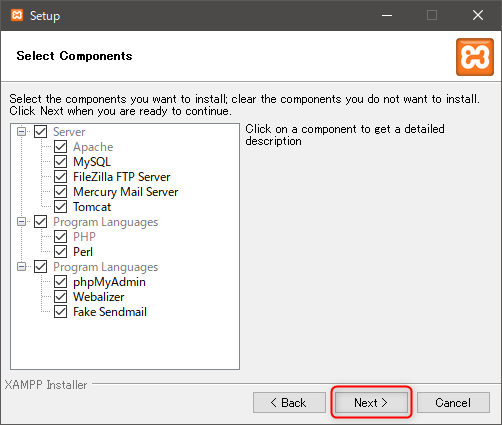Minimize the Setup window
This screenshot has height=425, width=502.
[387, 15]
